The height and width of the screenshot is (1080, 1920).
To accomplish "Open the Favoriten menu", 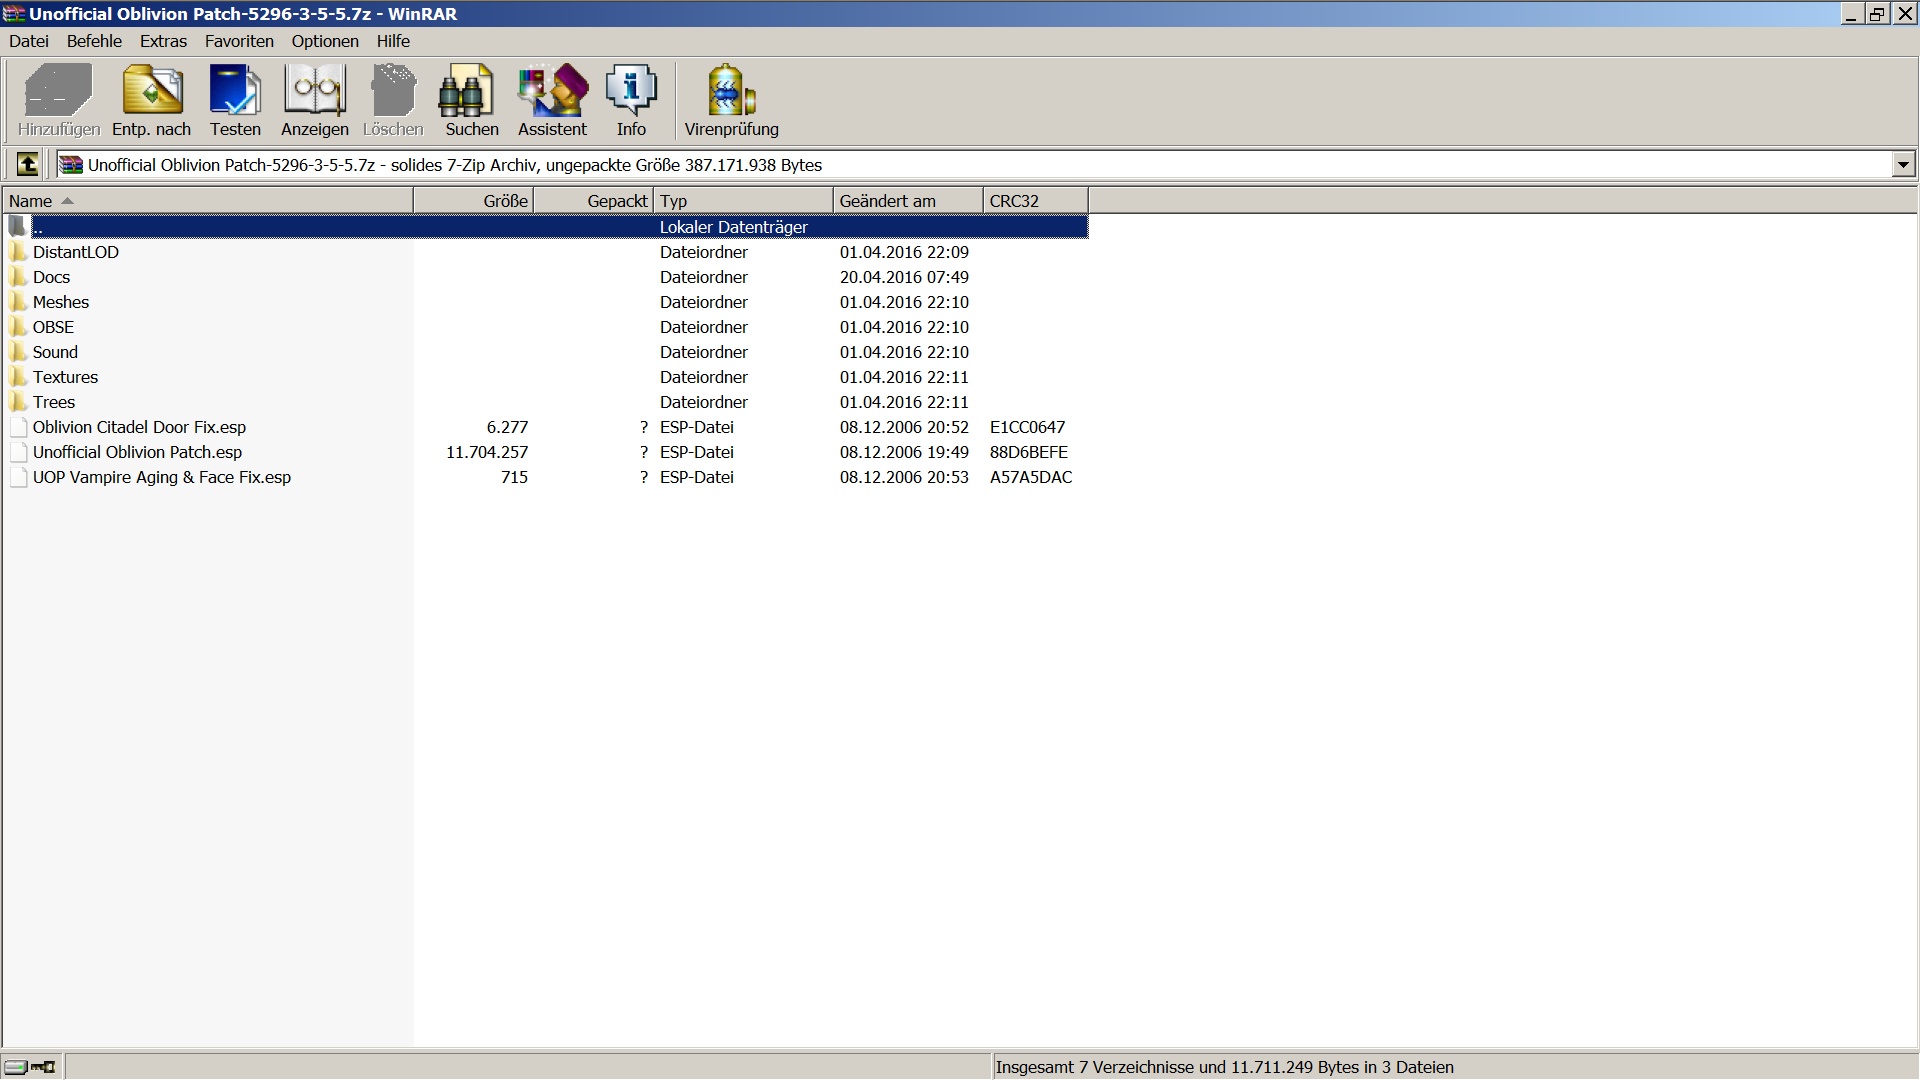I will click(239, 41).
